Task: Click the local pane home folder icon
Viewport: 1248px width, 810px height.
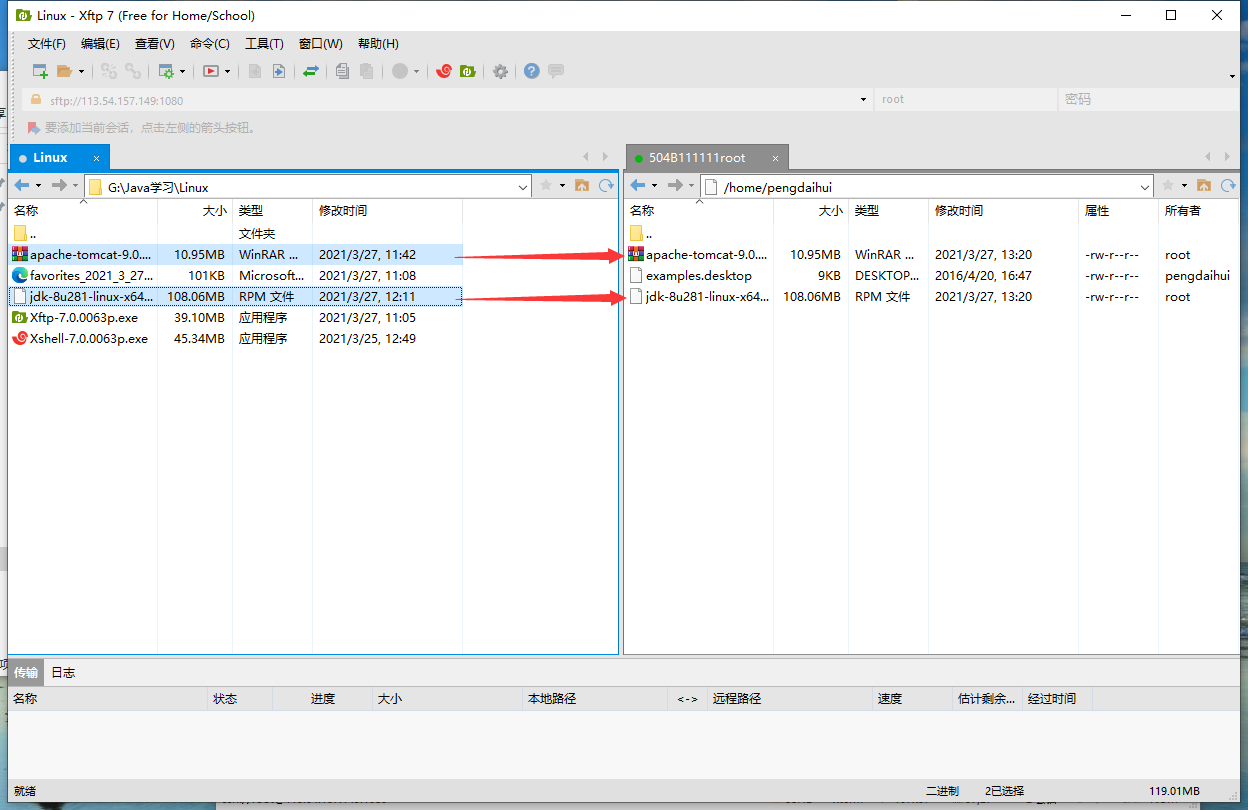Action: click(581, 185)
